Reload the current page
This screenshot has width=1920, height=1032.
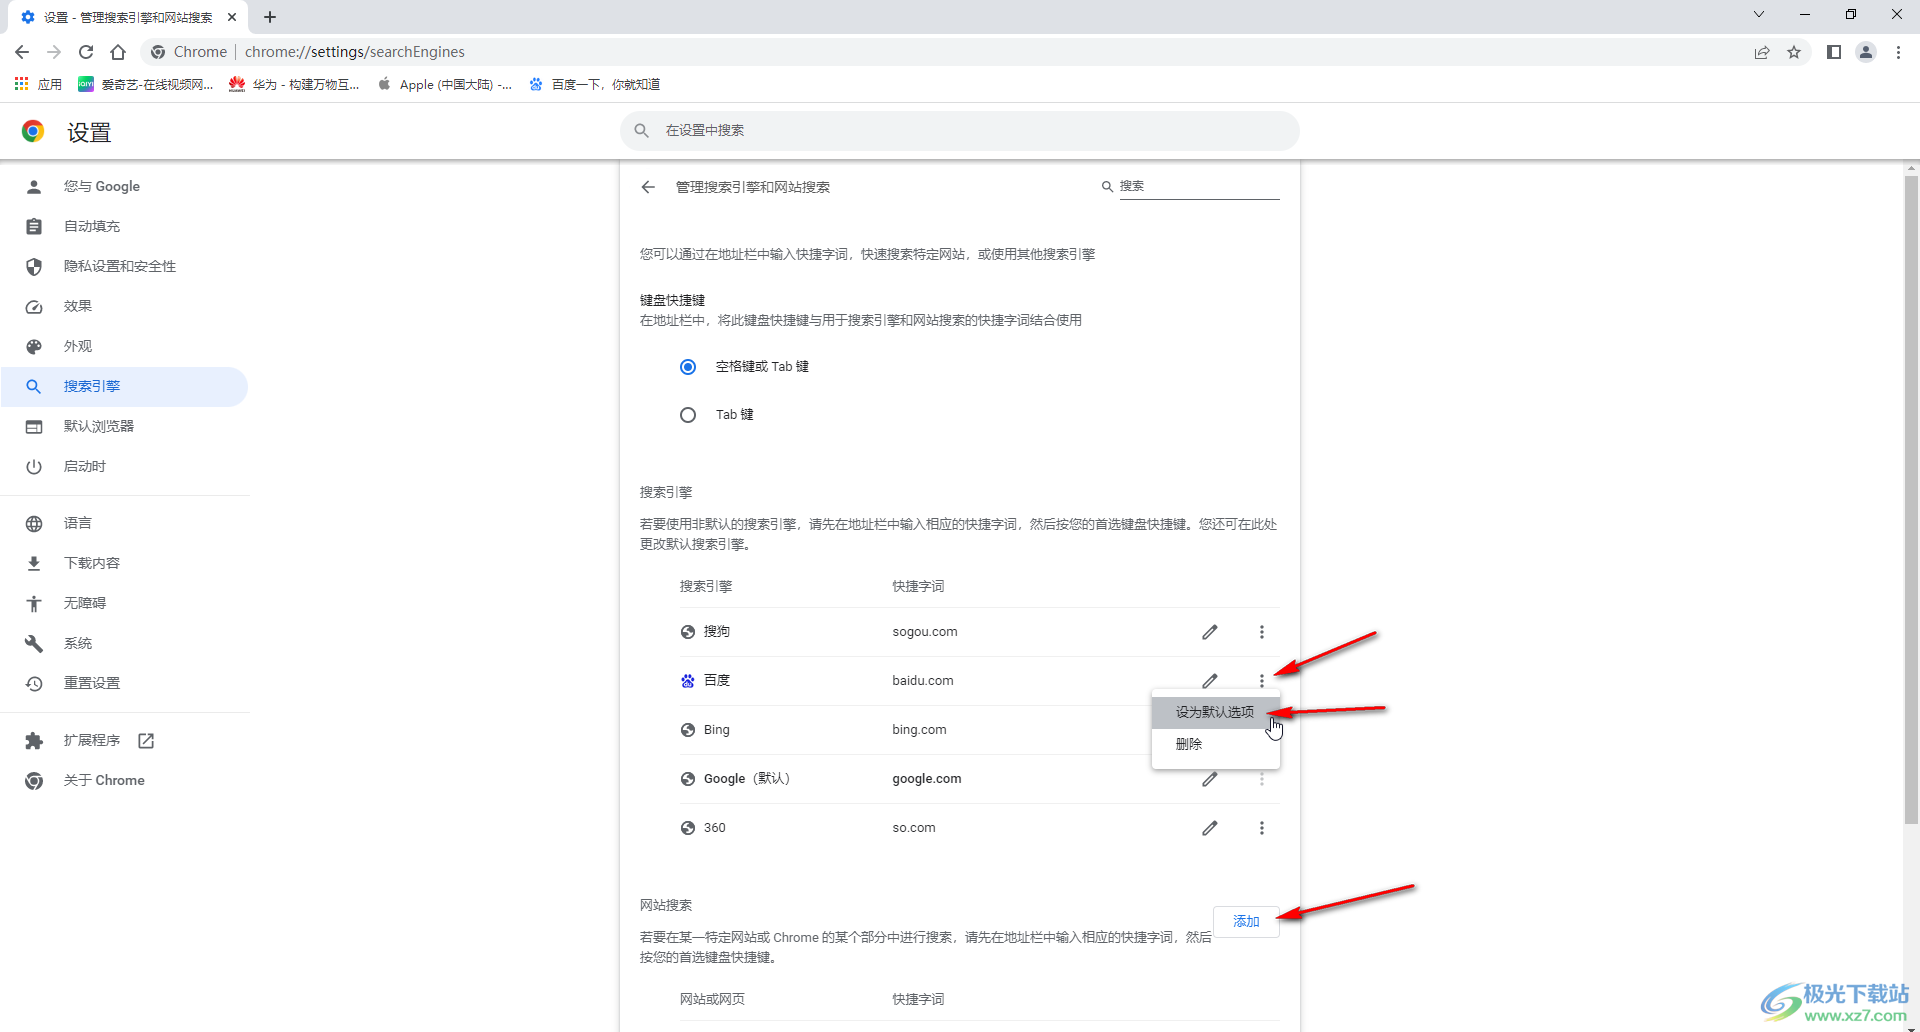coord(86,52)
